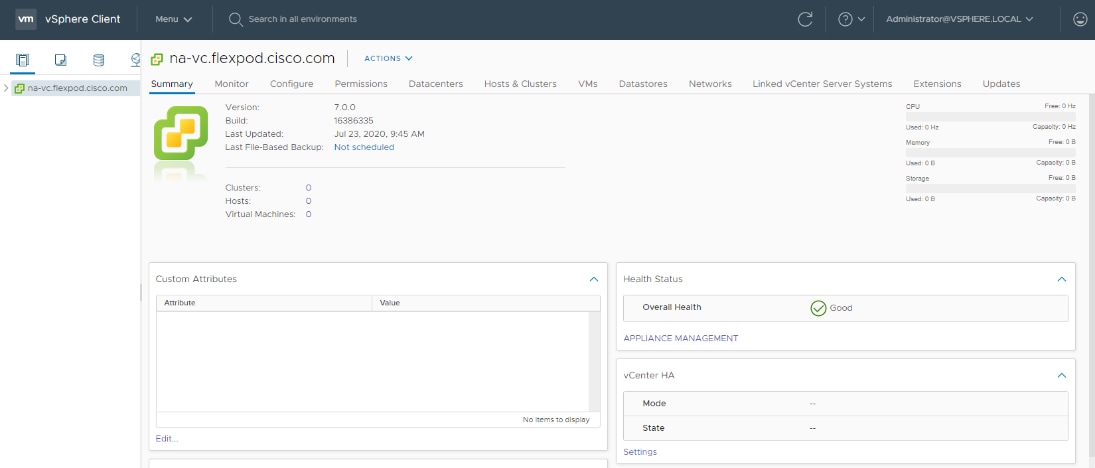
Task: Click the Last Updated date Jul 23, 2020
Action: point(379,134)
